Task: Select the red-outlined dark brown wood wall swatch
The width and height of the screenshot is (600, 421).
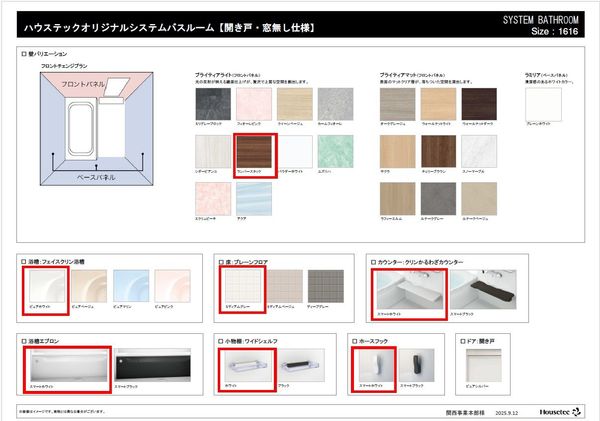Action: (252, 153)
